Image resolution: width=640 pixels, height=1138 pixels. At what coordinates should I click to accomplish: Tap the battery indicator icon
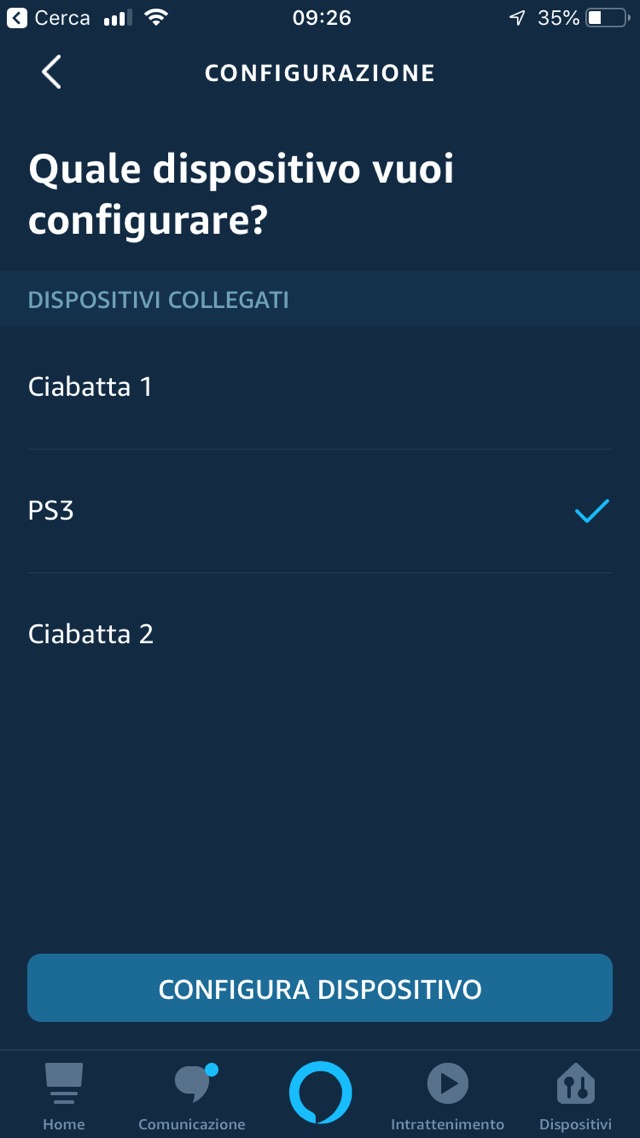point(608,18)
